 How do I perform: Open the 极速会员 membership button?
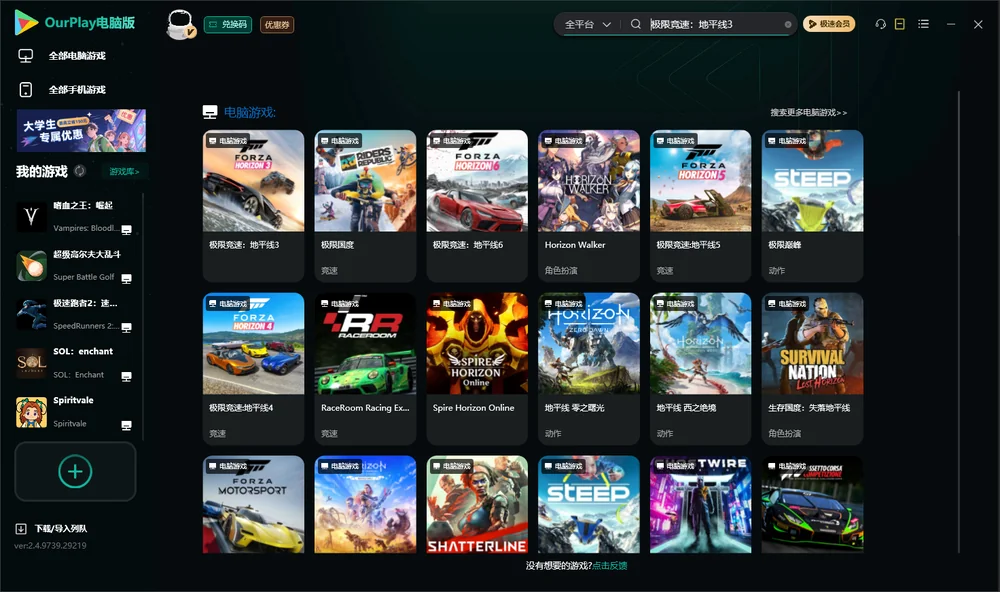click(829, 24)
